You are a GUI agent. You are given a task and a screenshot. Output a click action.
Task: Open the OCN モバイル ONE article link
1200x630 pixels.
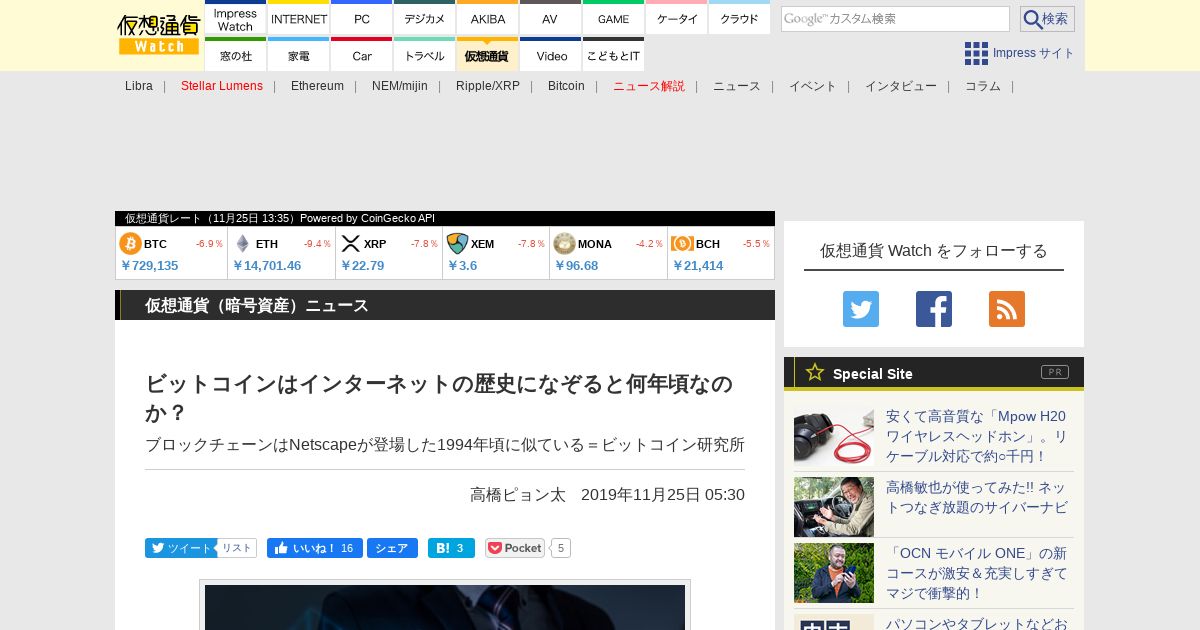pyautogui.click(x=977, y=573)
